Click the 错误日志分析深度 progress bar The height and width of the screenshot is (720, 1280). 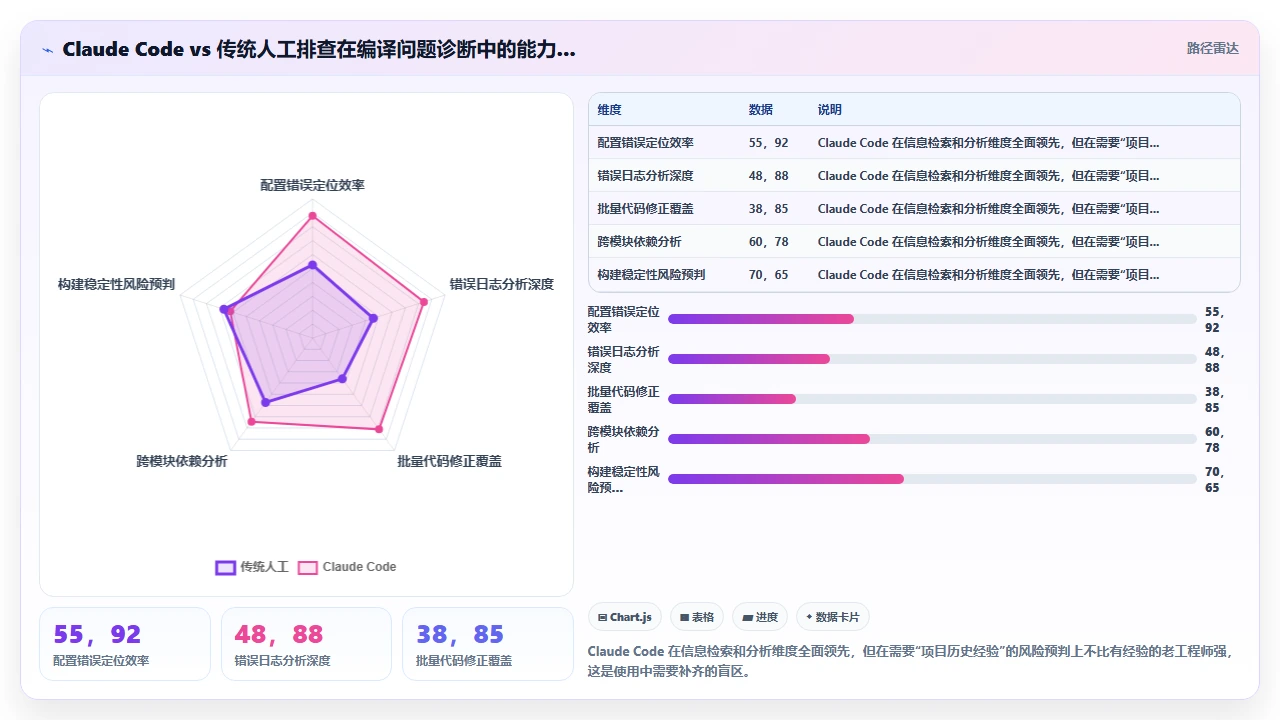tap(932, 359)
